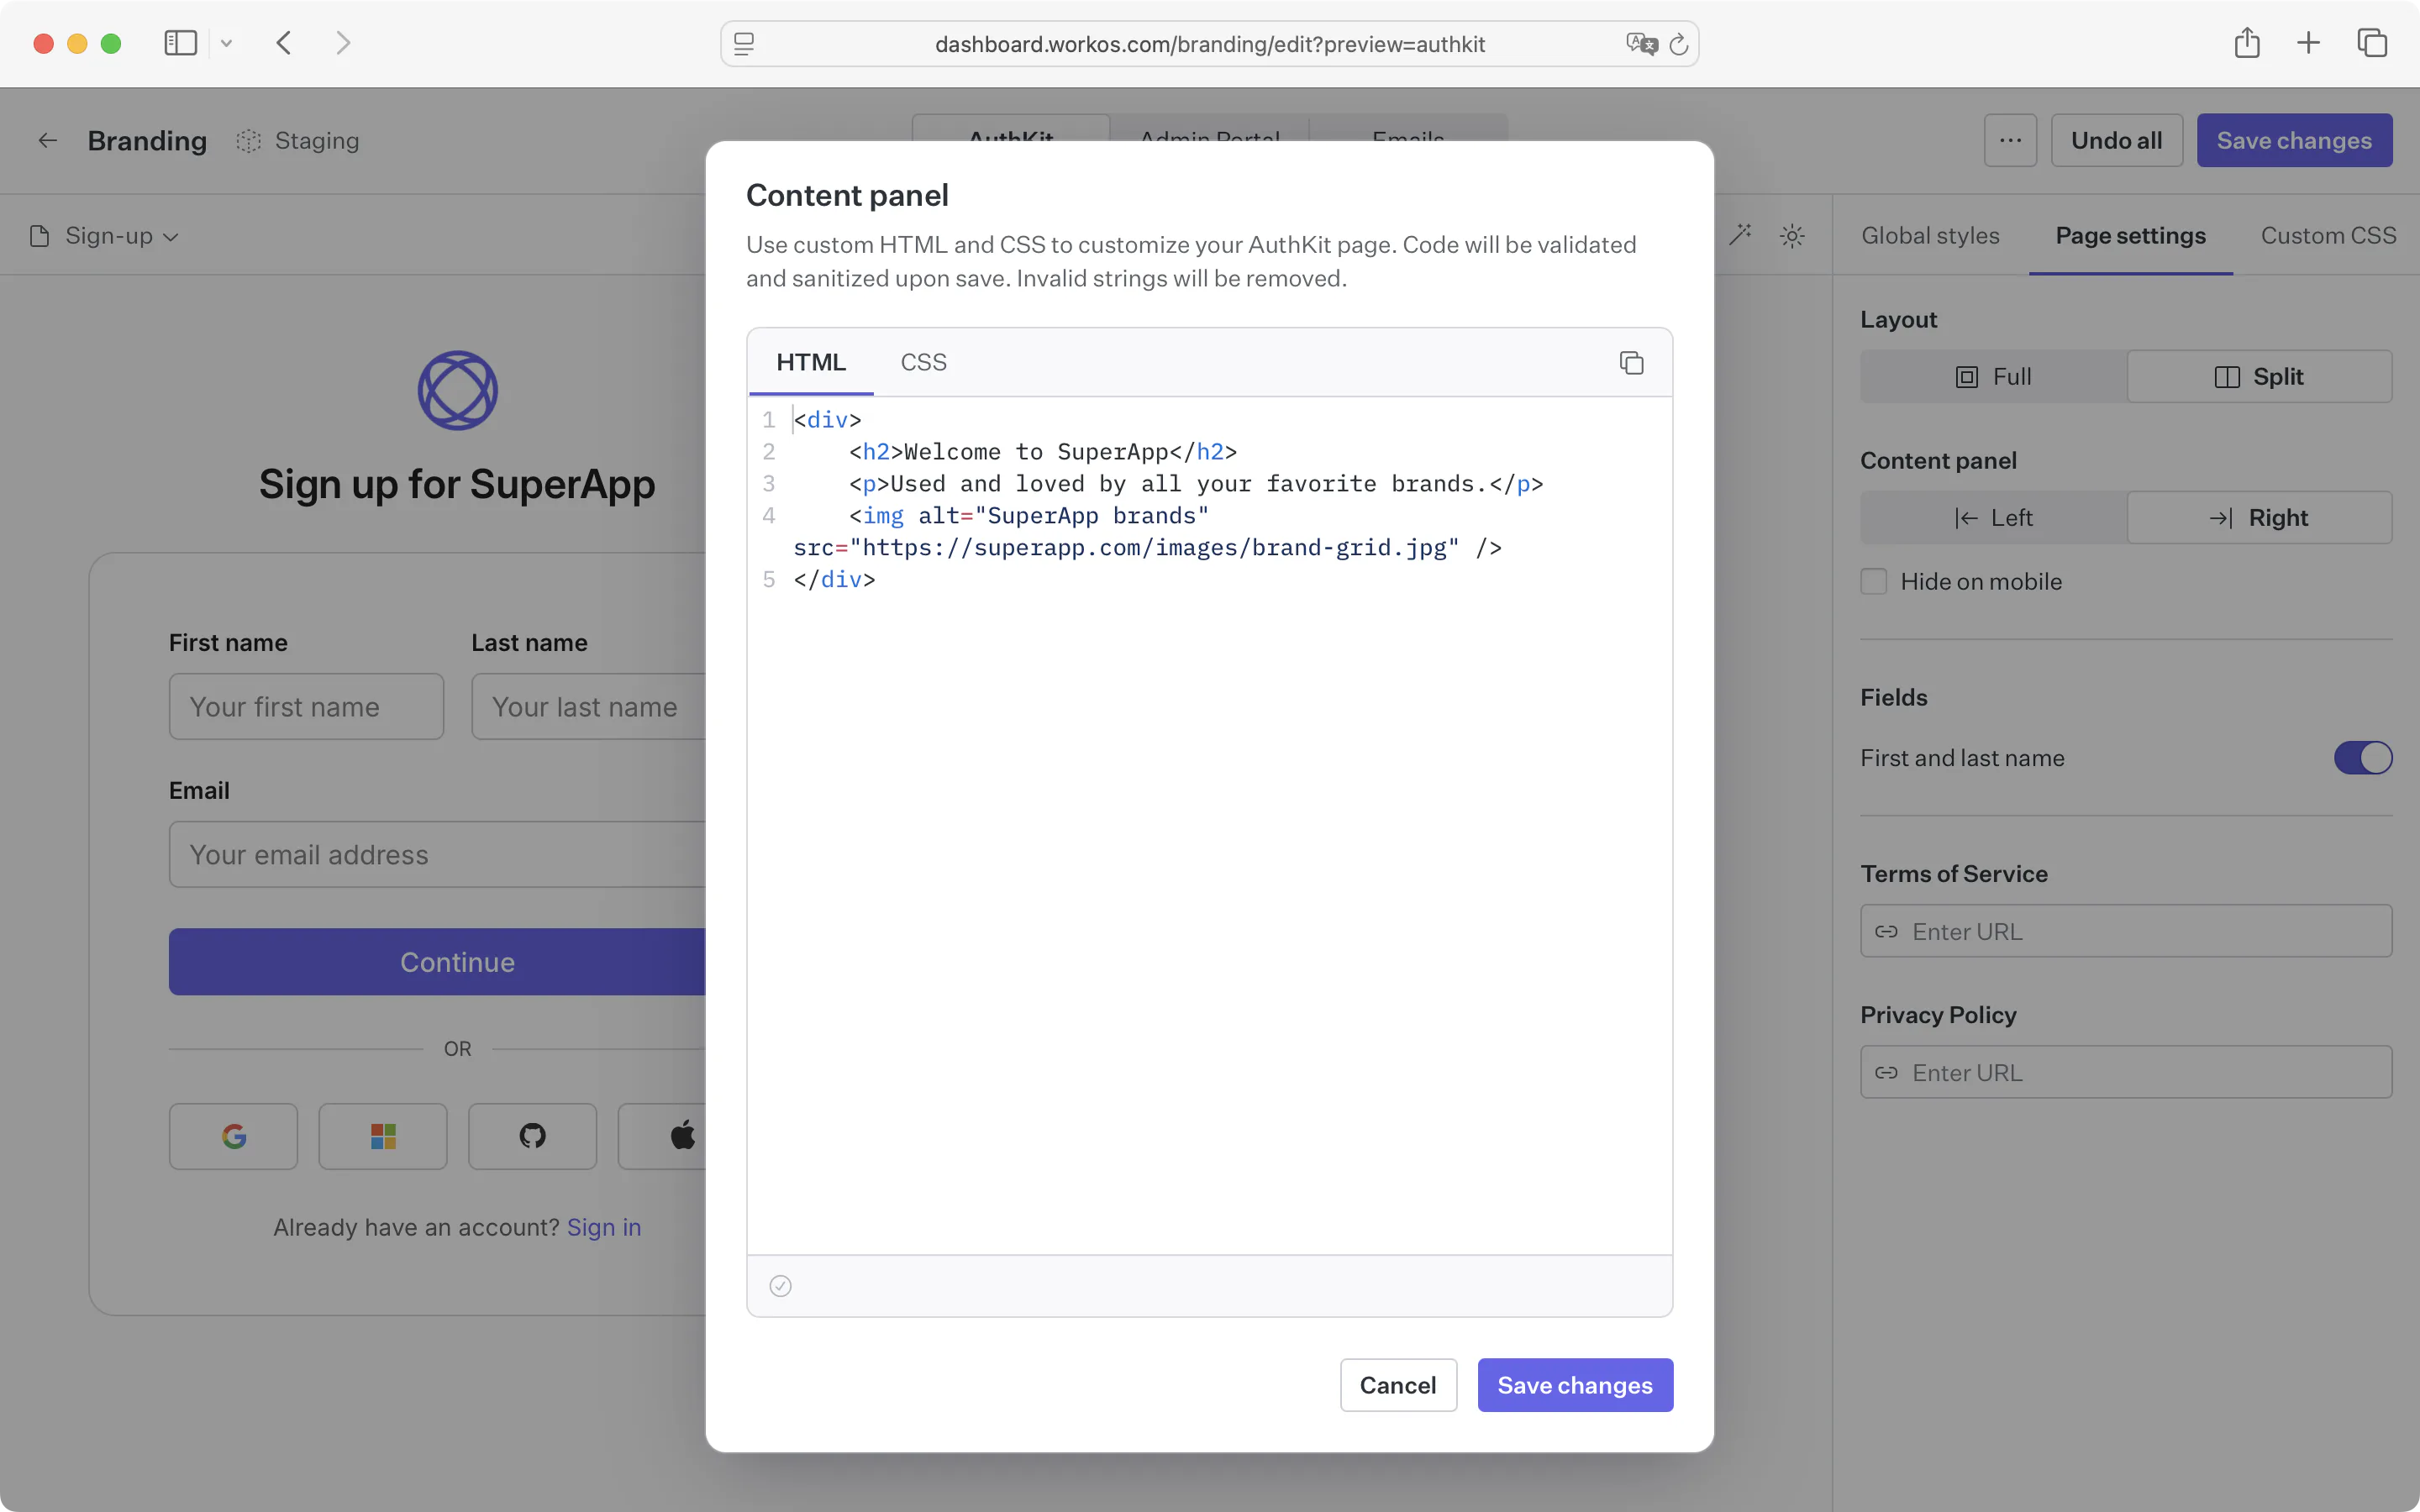Screen dimensions: 2420x1512
Task: Switch to the HTML tab
Action: click(811, 362)
